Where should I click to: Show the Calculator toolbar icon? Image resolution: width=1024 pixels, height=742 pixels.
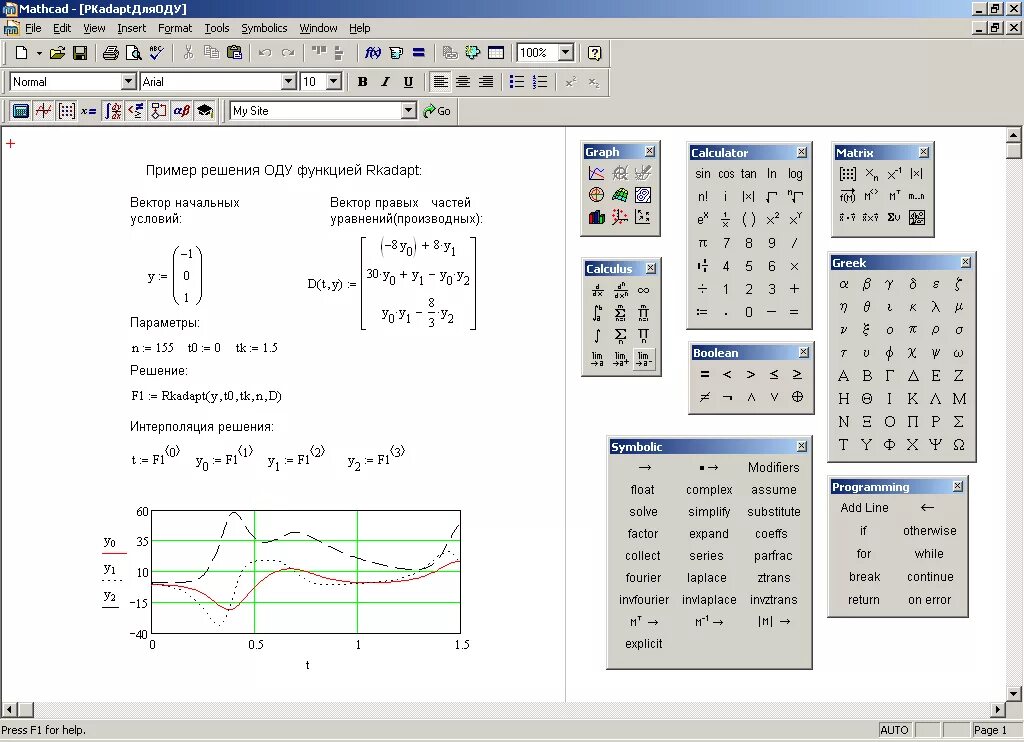(21, 111)
